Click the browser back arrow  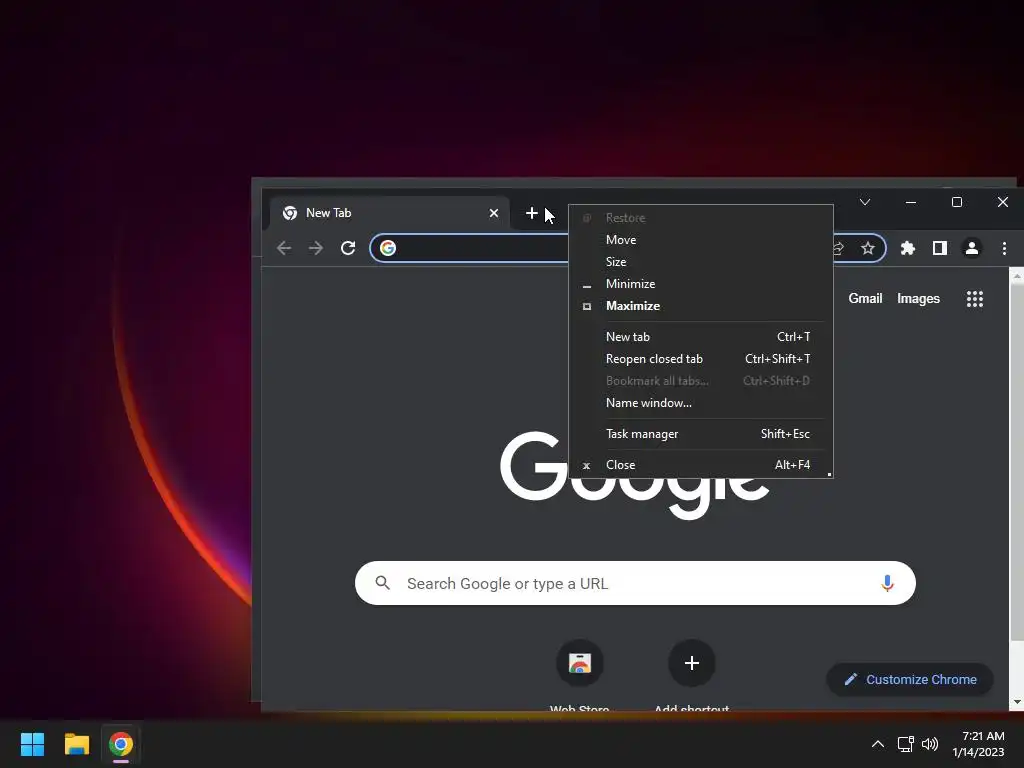tap(284, 248)
